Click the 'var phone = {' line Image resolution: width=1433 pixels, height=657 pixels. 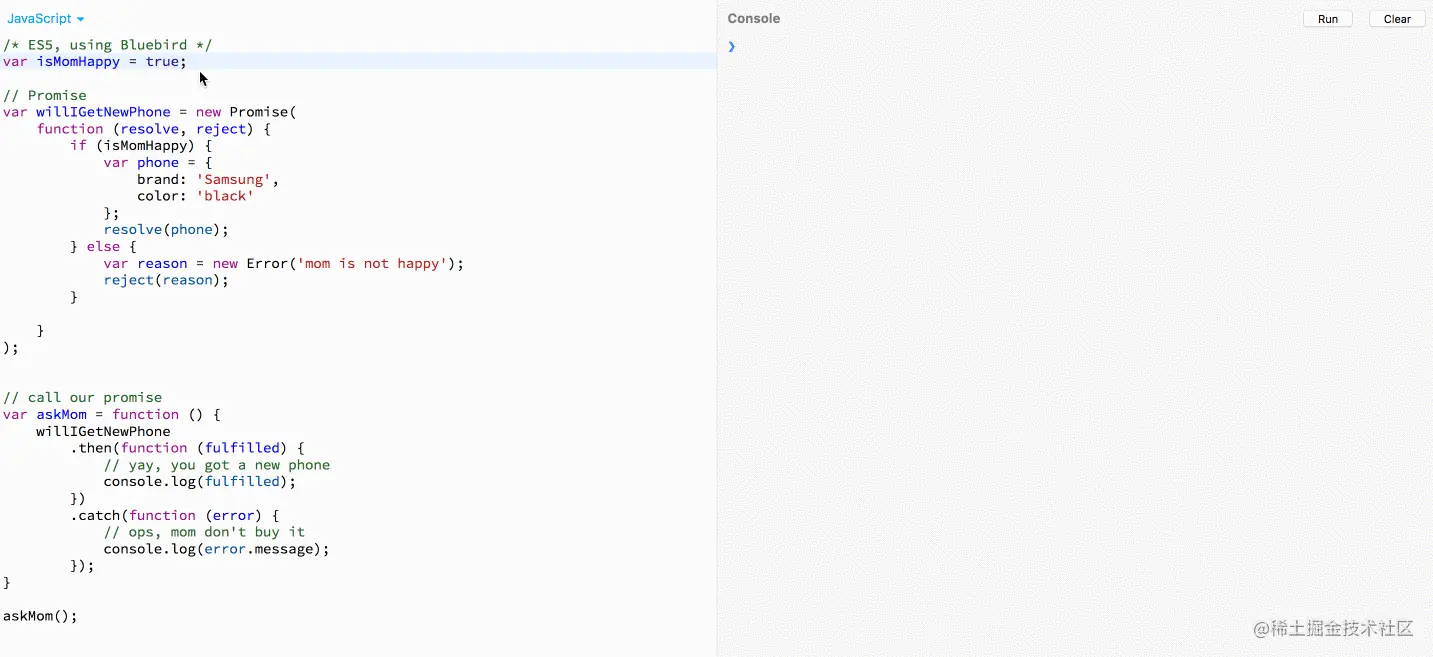(158, 163)
